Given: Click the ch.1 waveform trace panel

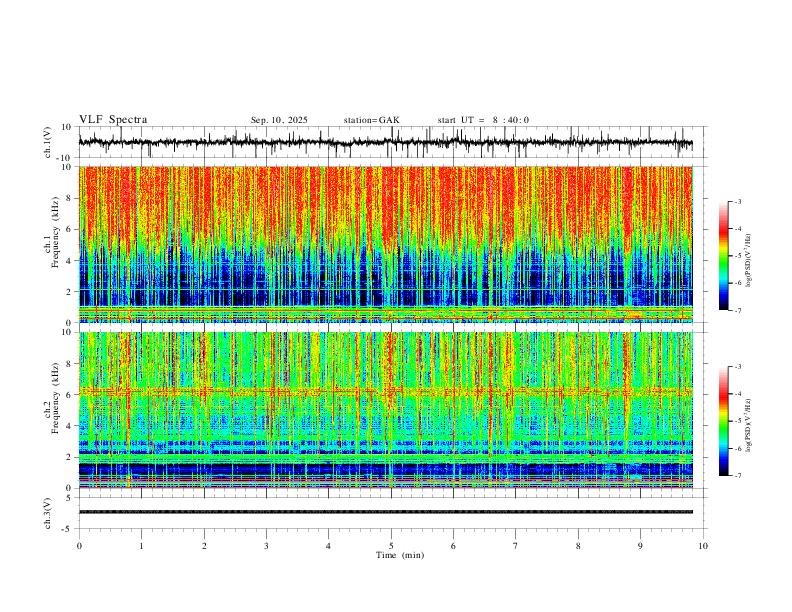Looking at the screenshot, I should click(393, 142).
